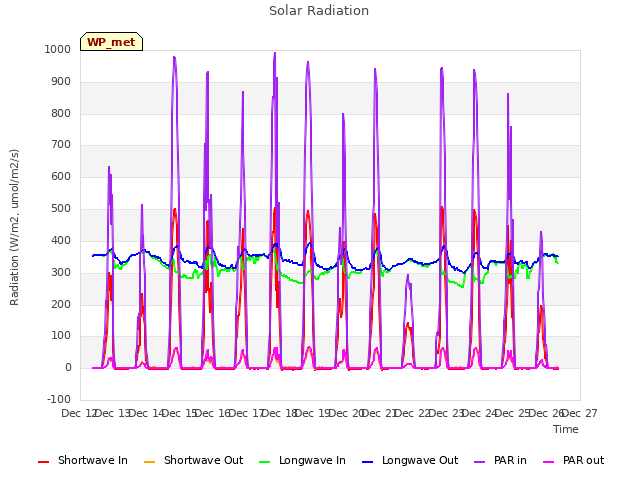Click the Time x-axis title

(x=566, y=429)
